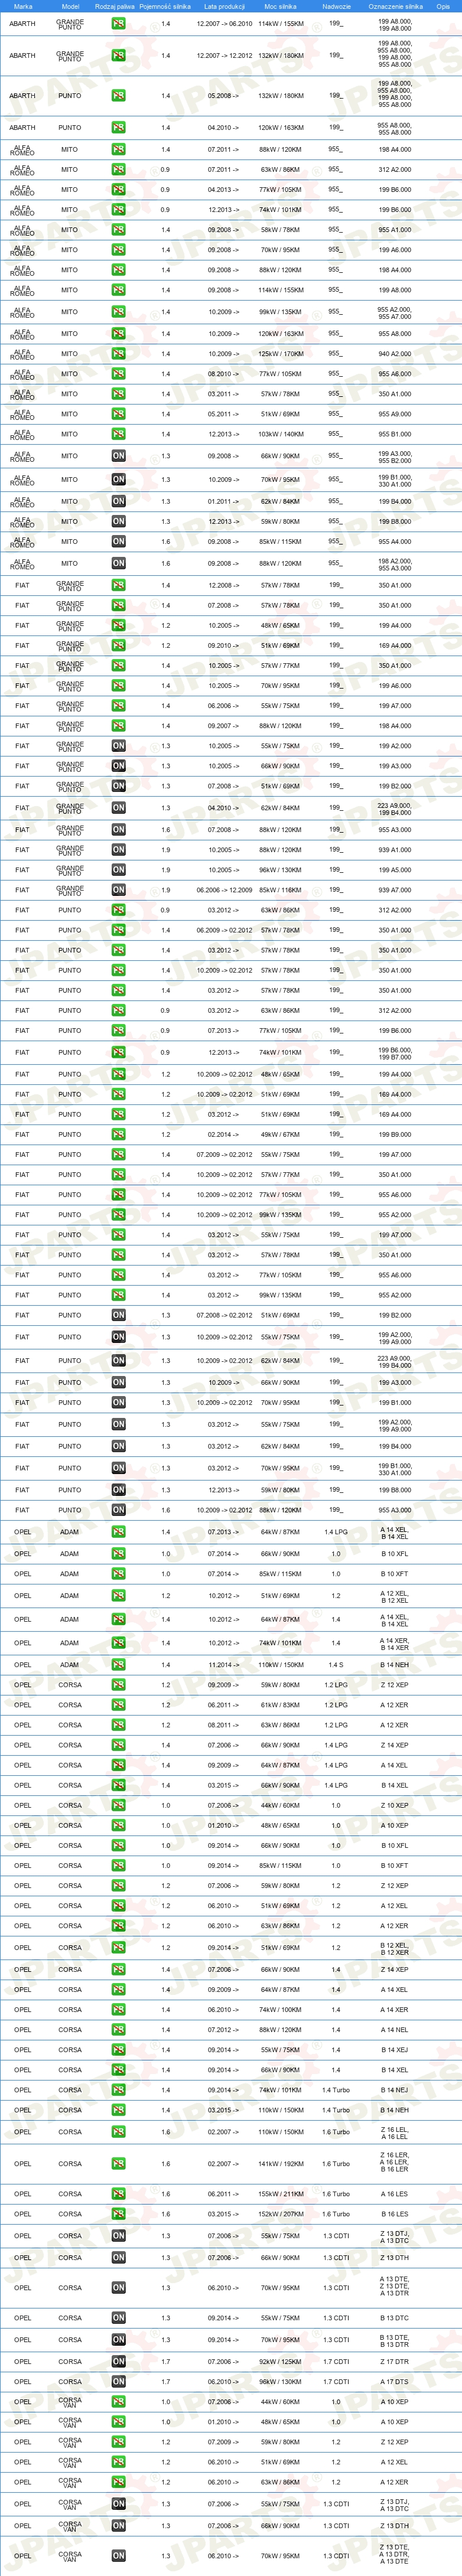Viewport: 462px width, 2576px height.
Task: Click the Oznaczenie silnika column header
Action: pos(395,6)
